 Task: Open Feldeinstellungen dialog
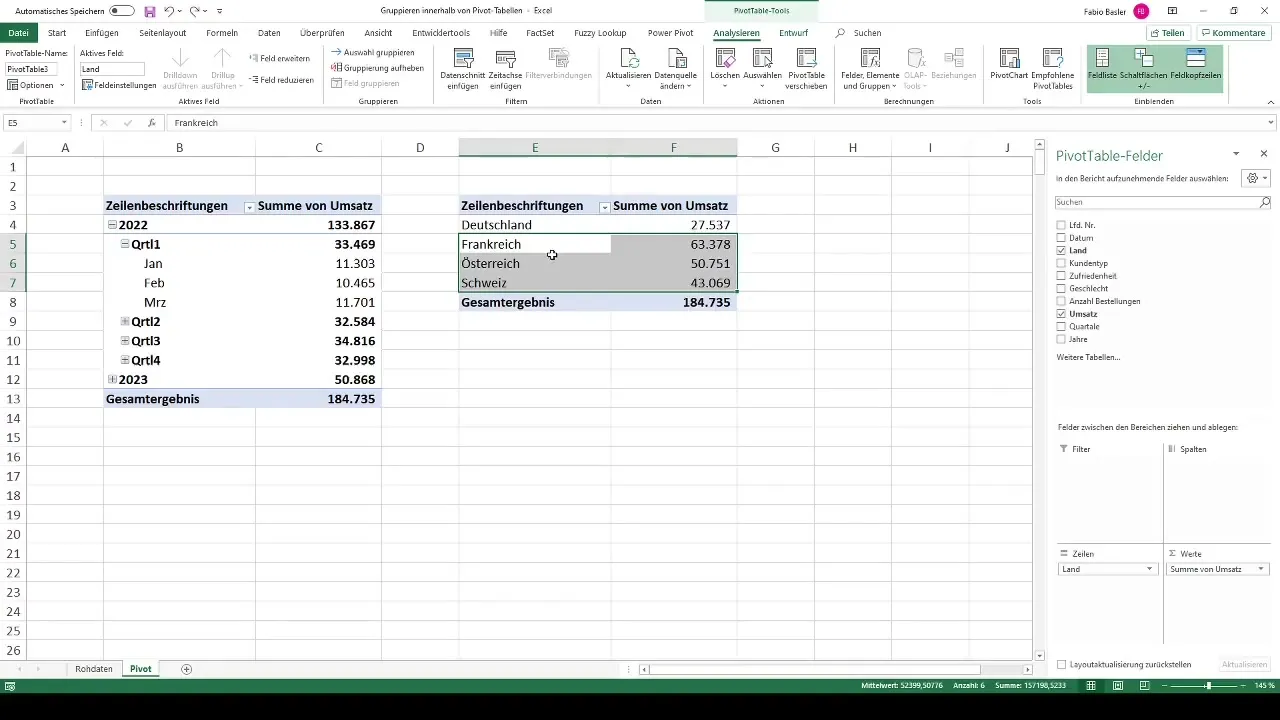click(x=119, y=85)
